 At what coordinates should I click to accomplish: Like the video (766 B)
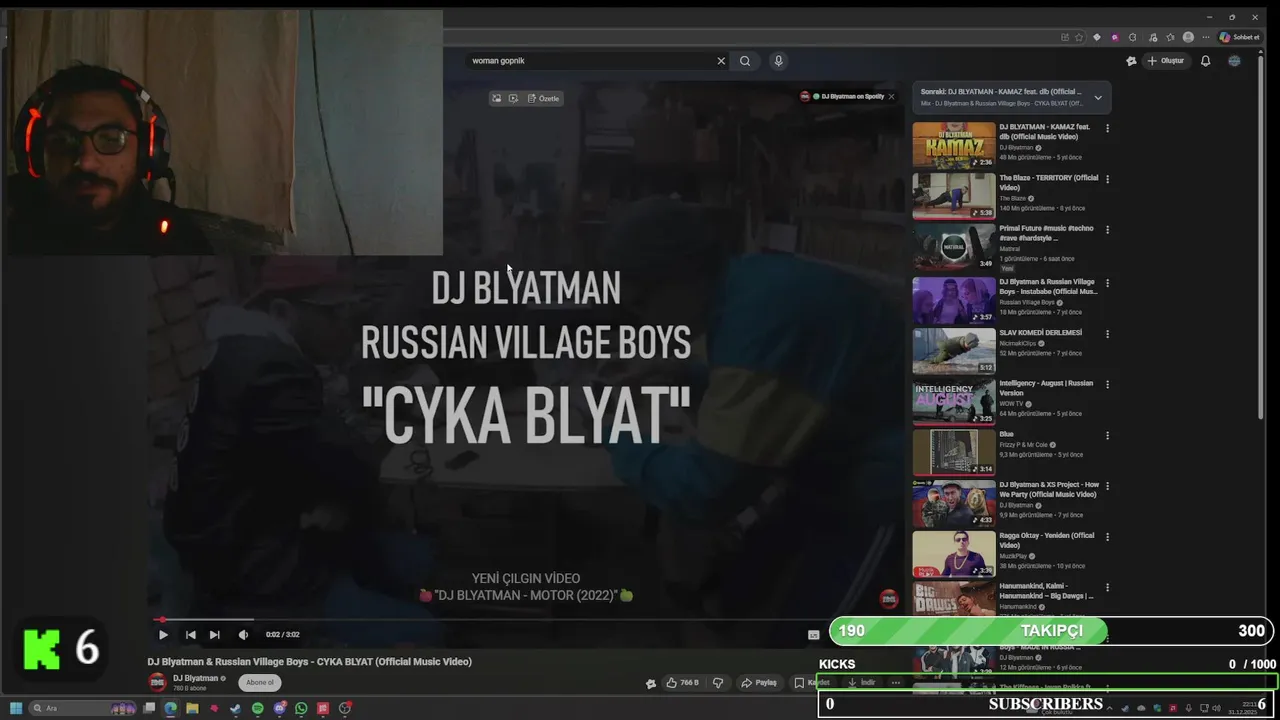pos(683,683)
